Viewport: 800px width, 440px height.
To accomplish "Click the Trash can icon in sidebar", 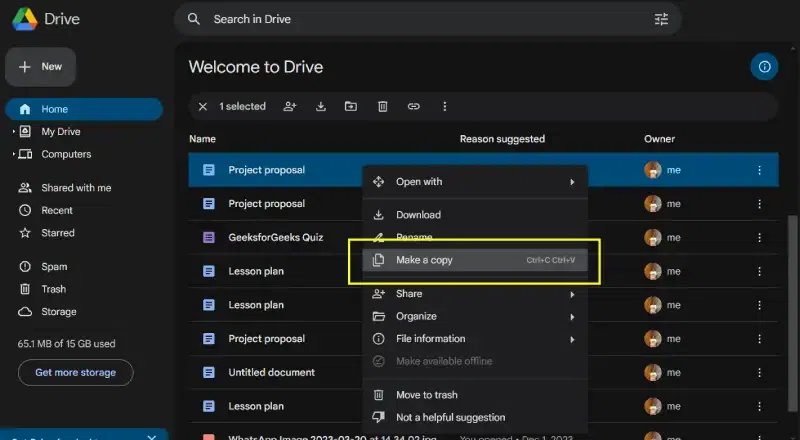I will click(x=25, y=289).
